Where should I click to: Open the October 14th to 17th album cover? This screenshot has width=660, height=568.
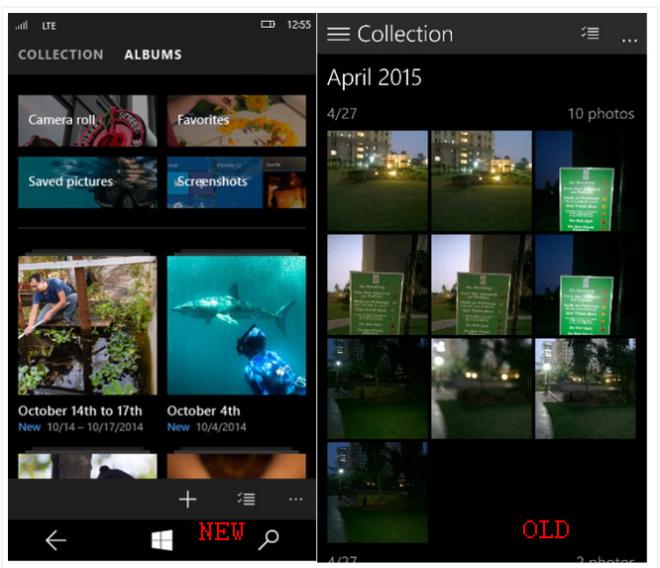tap(88, 325)
